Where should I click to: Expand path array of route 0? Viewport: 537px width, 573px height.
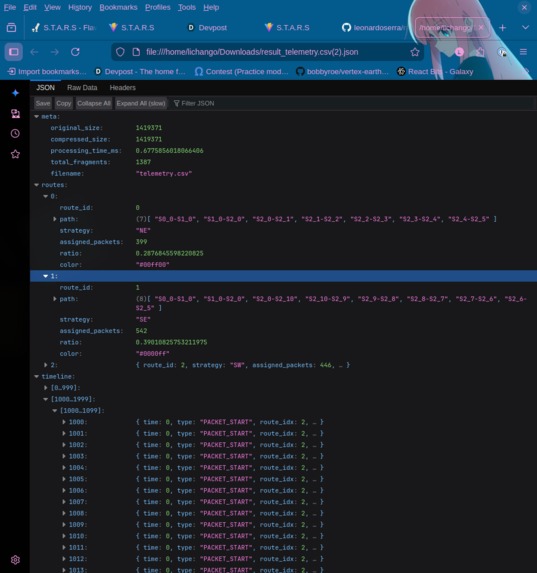[55, 219]
